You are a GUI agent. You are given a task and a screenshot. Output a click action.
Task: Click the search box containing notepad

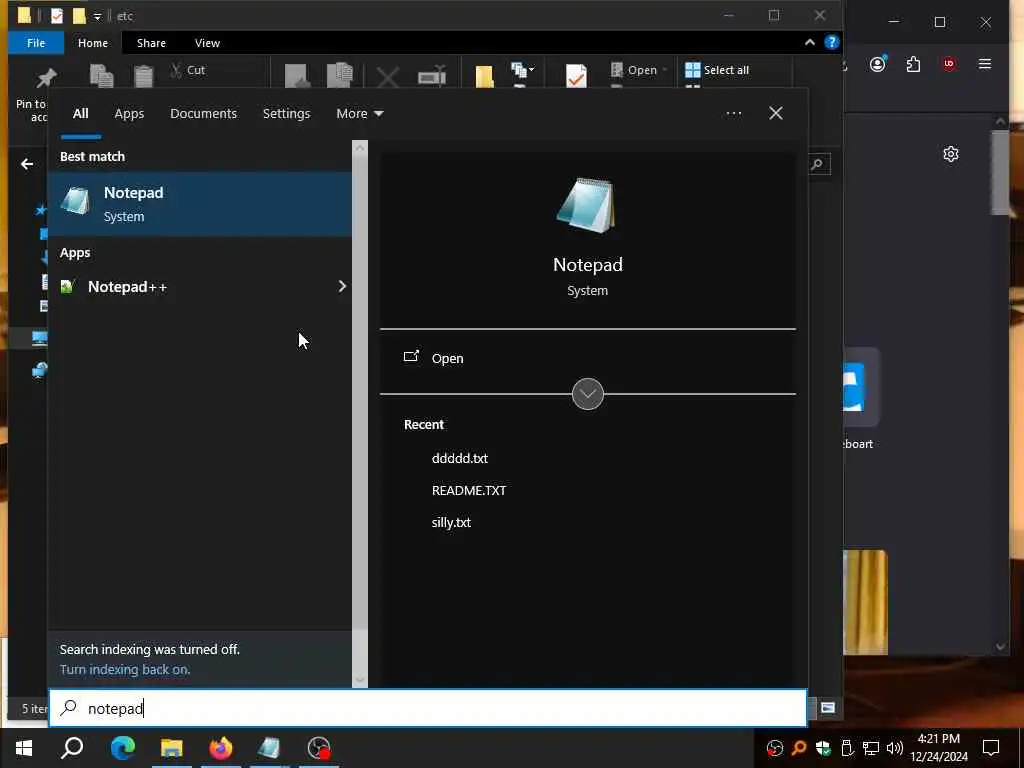click(x=428, y=708)
